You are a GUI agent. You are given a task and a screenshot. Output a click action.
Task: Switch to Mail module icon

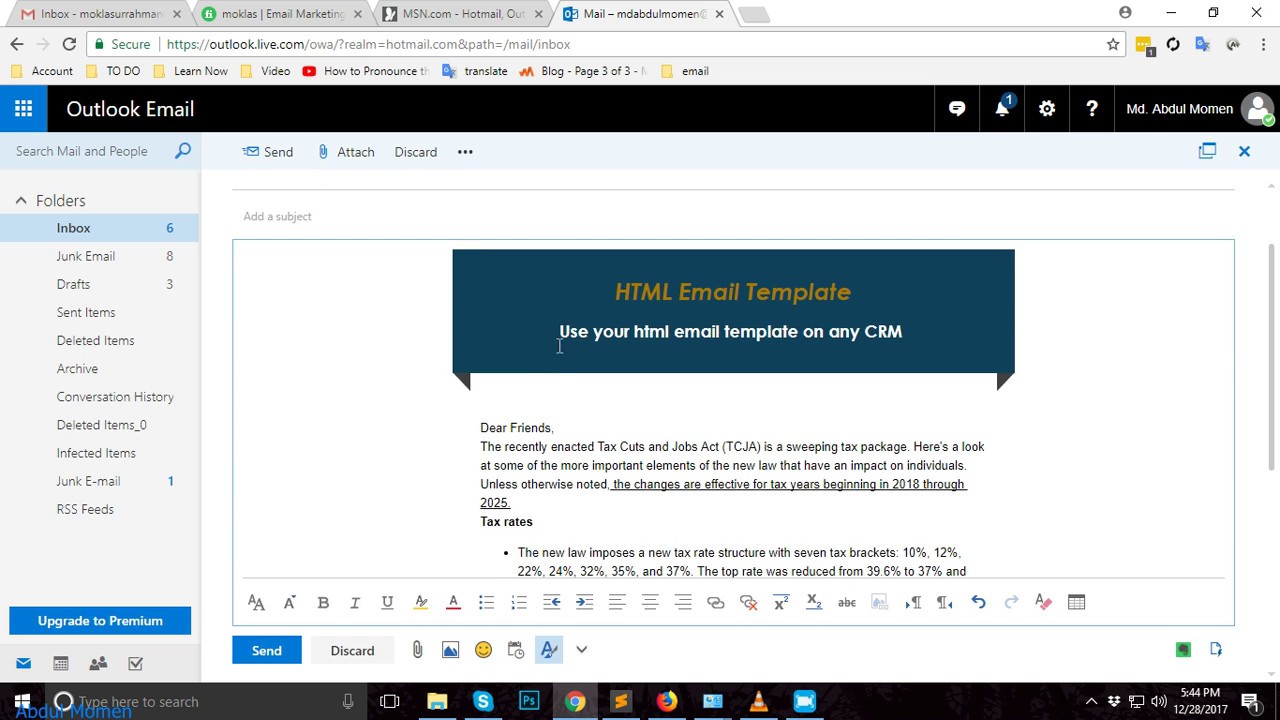click(x=23, y=663)
